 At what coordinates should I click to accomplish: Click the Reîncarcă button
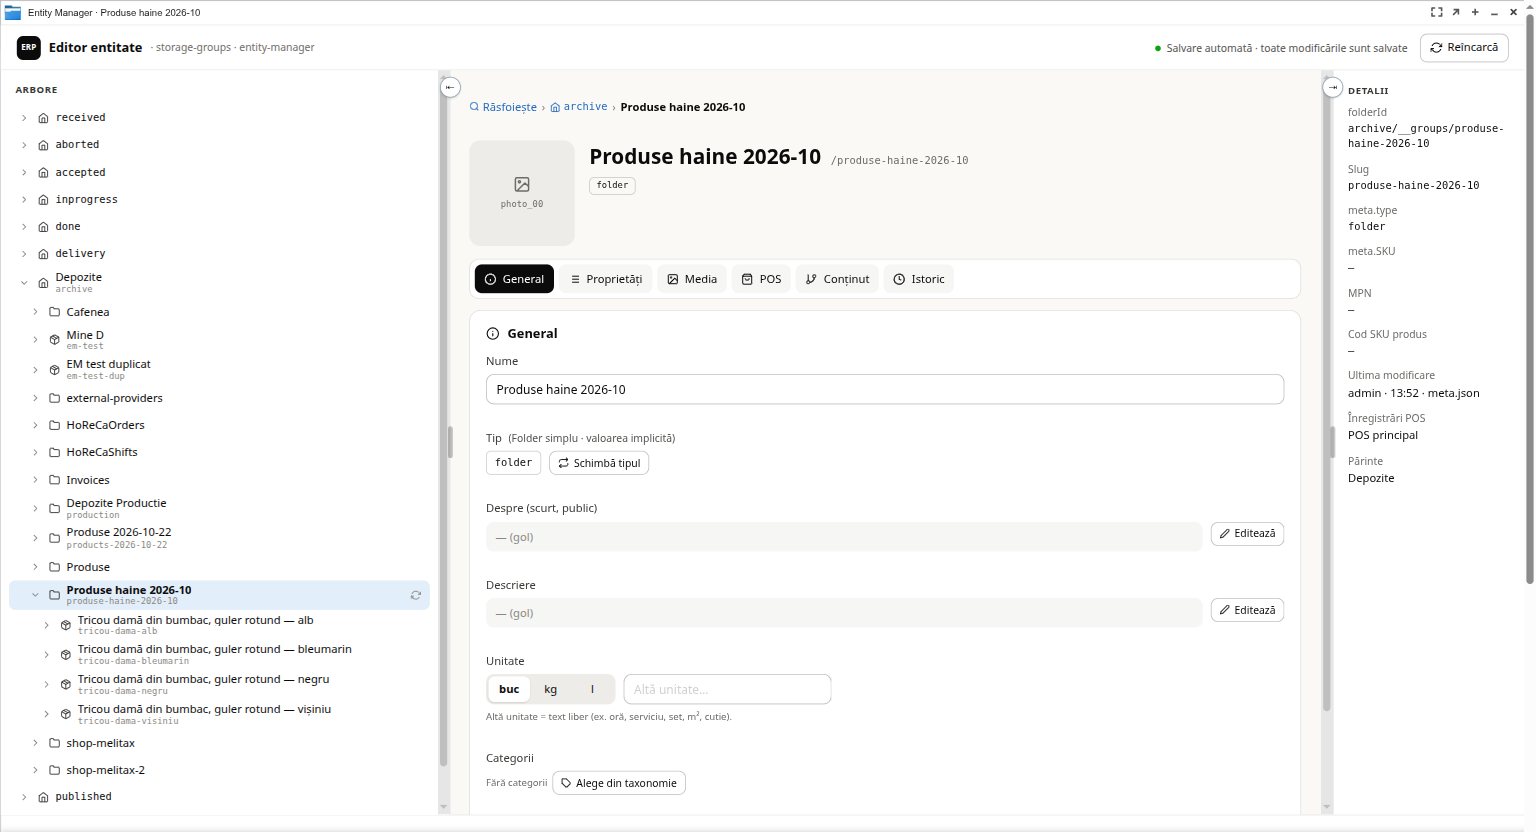pos(1464,47)
